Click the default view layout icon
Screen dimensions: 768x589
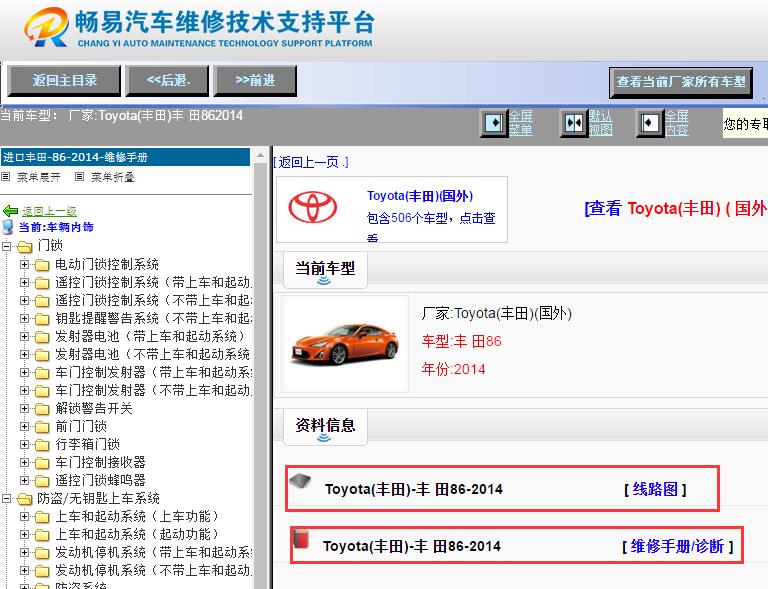tap(573, 122)
